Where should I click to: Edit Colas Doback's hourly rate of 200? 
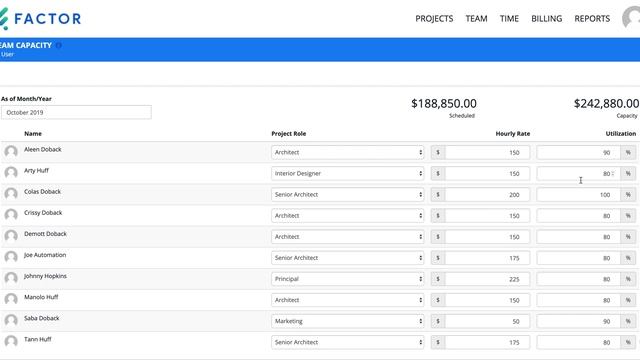coord(487,195)
